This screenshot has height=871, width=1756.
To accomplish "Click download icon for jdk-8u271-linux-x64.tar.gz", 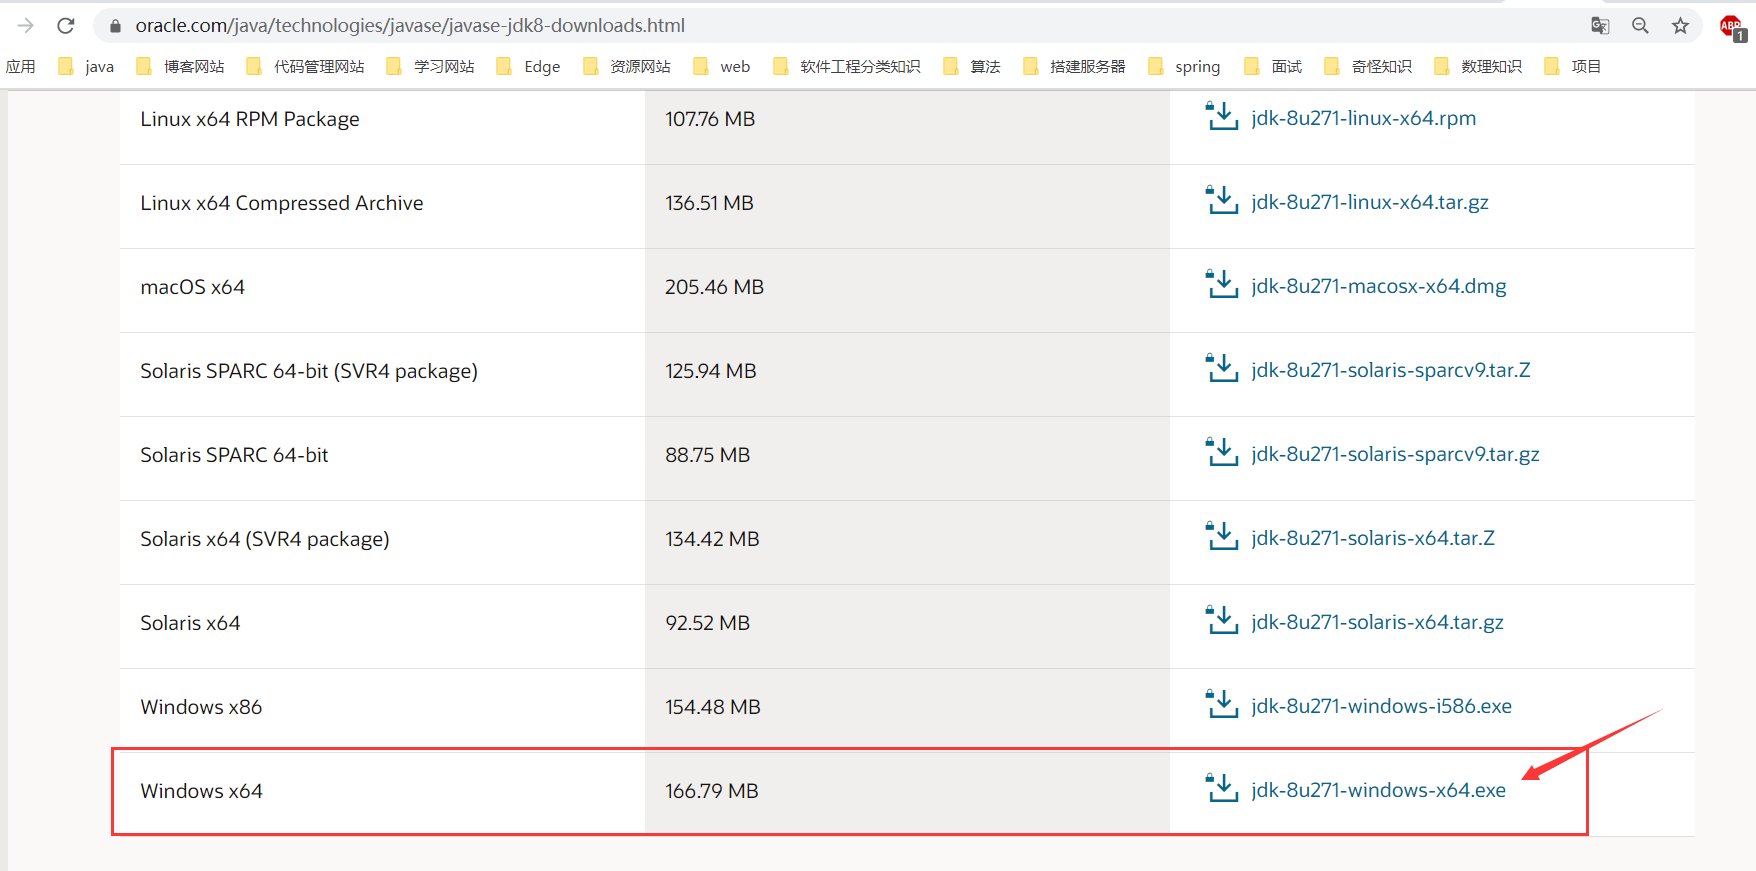I will click(1222, 200).
